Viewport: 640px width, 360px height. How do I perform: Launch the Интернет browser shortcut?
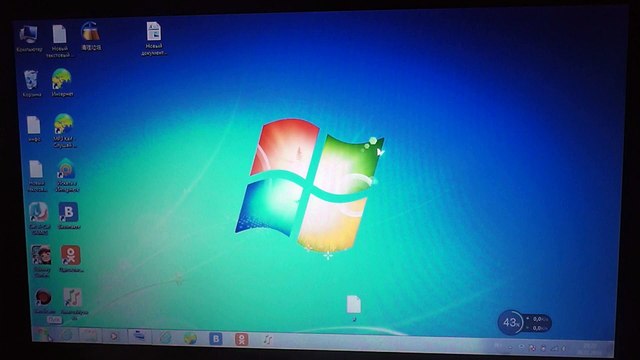click(x=62, y=82)
